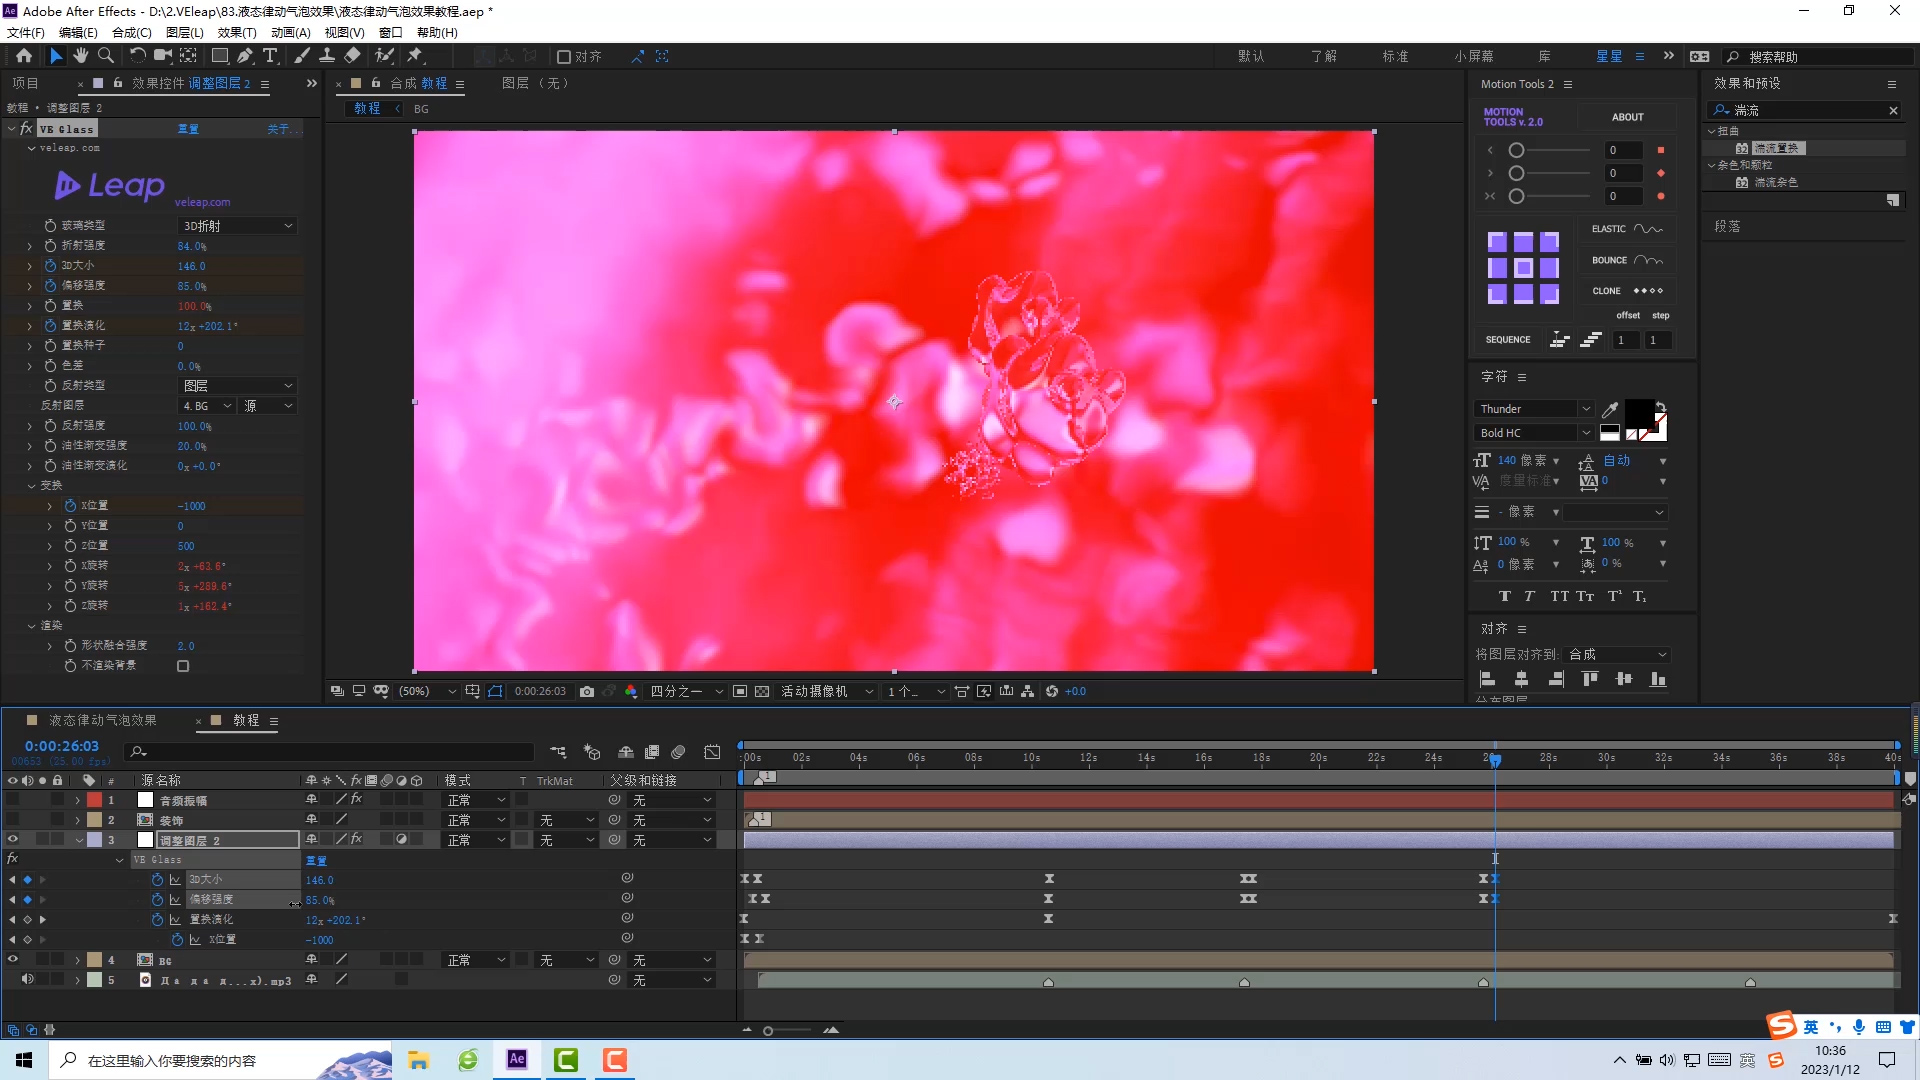Select the Type tool
The width and height of the screenshot is (1920, 1080).
pos(270,56)
